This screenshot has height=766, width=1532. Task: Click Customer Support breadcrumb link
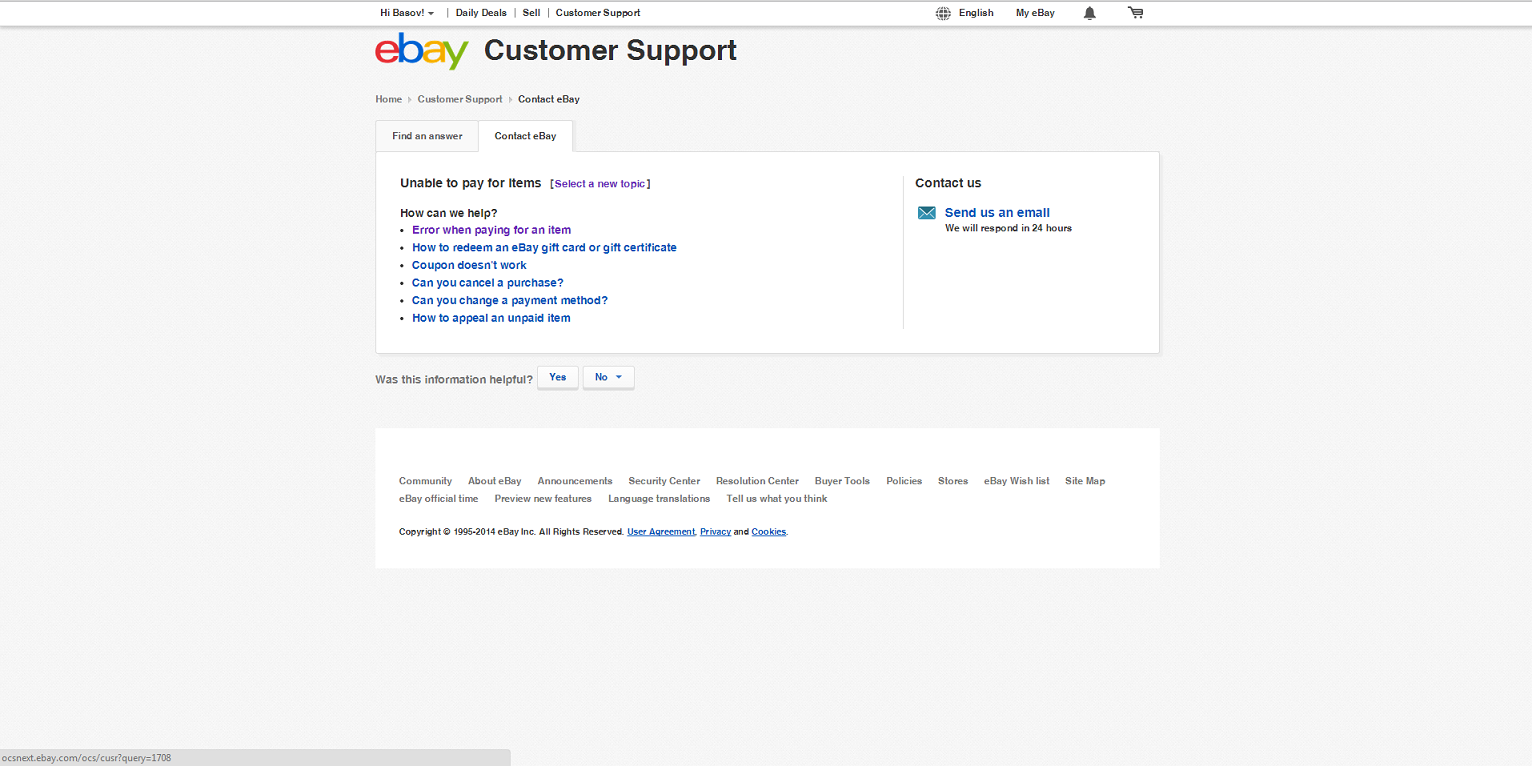coord(460,99)
